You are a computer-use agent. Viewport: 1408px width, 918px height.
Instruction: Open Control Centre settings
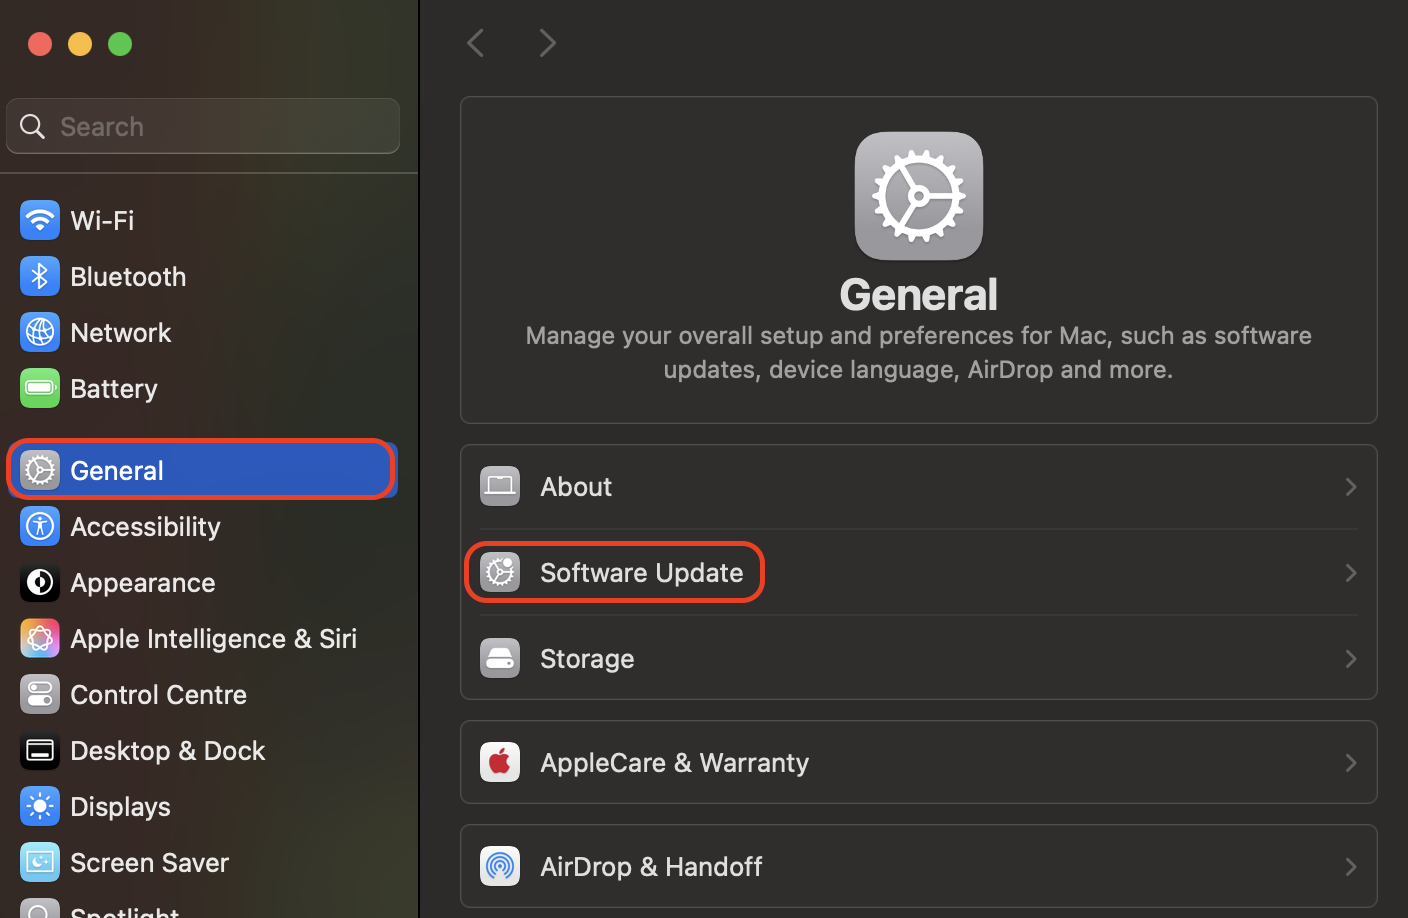click(x=158, y=694)
